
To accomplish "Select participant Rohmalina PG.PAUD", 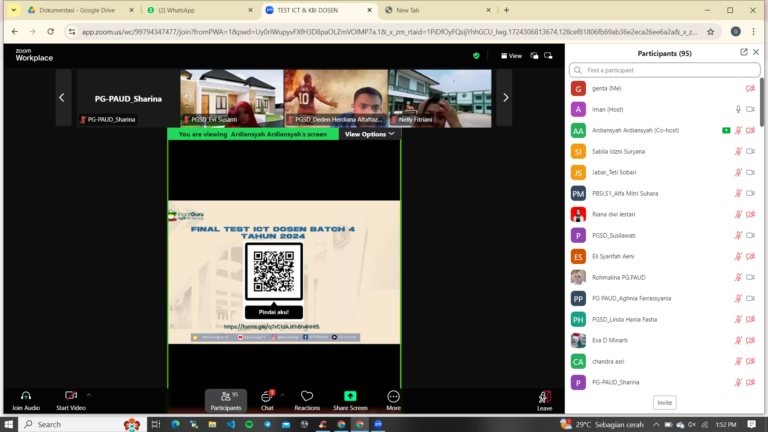I will [x=664, y=277].
